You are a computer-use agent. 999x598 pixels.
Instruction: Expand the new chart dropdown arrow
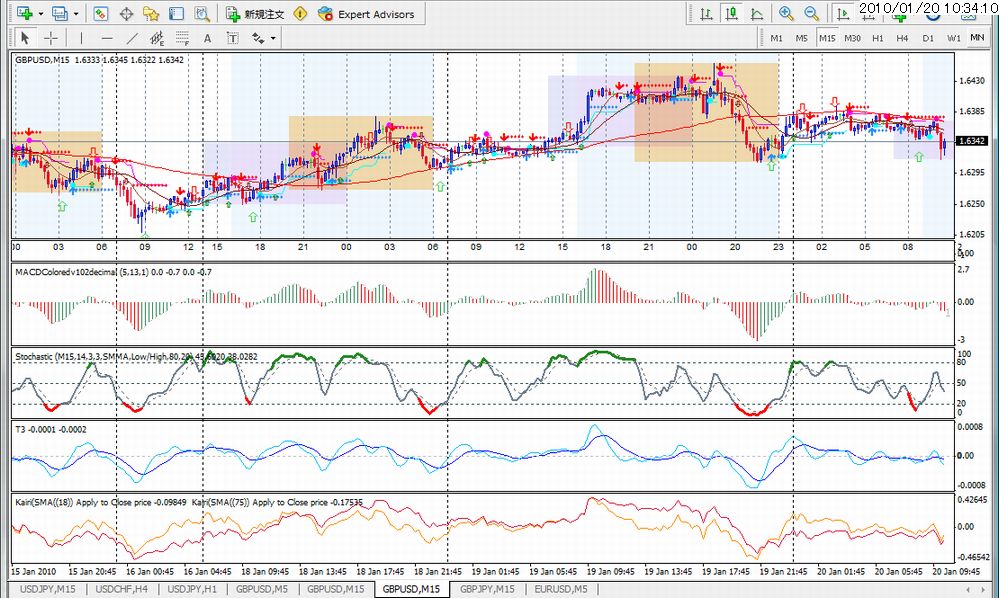click(x=41, y=13)
